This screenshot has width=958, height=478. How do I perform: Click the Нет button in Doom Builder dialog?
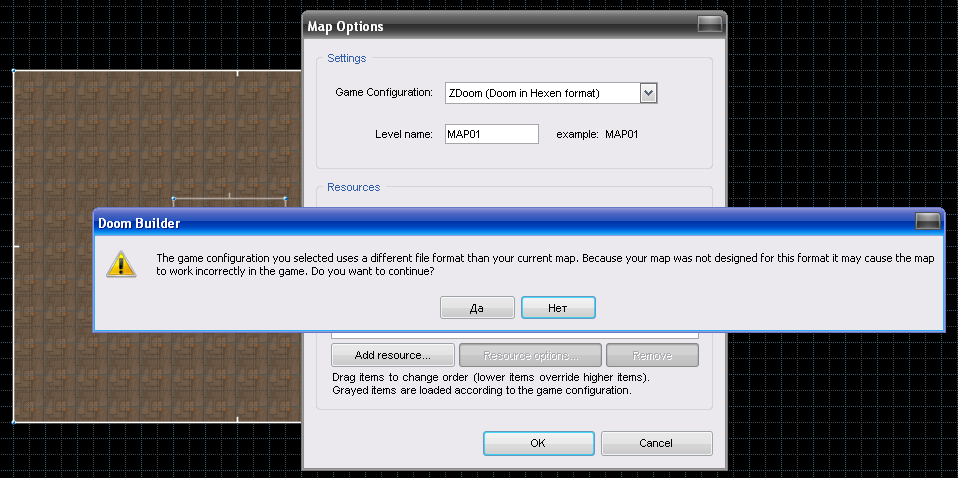558,307
